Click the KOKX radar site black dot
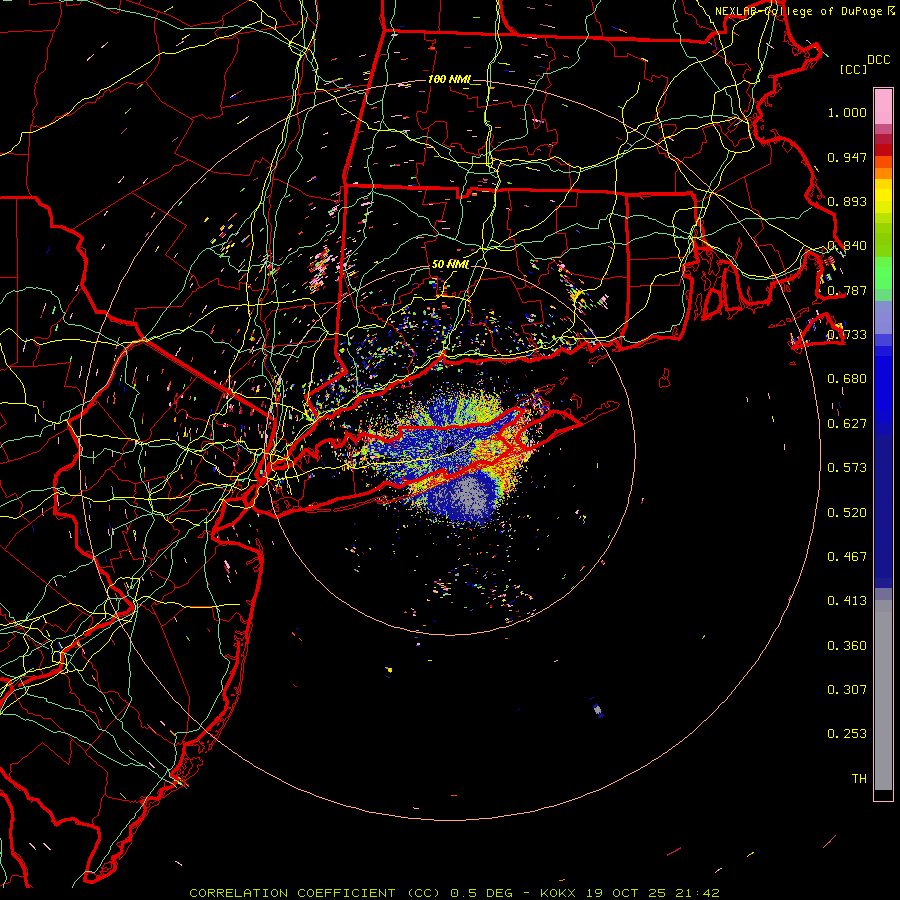The image size is (900, 900). tap(451, 449)
